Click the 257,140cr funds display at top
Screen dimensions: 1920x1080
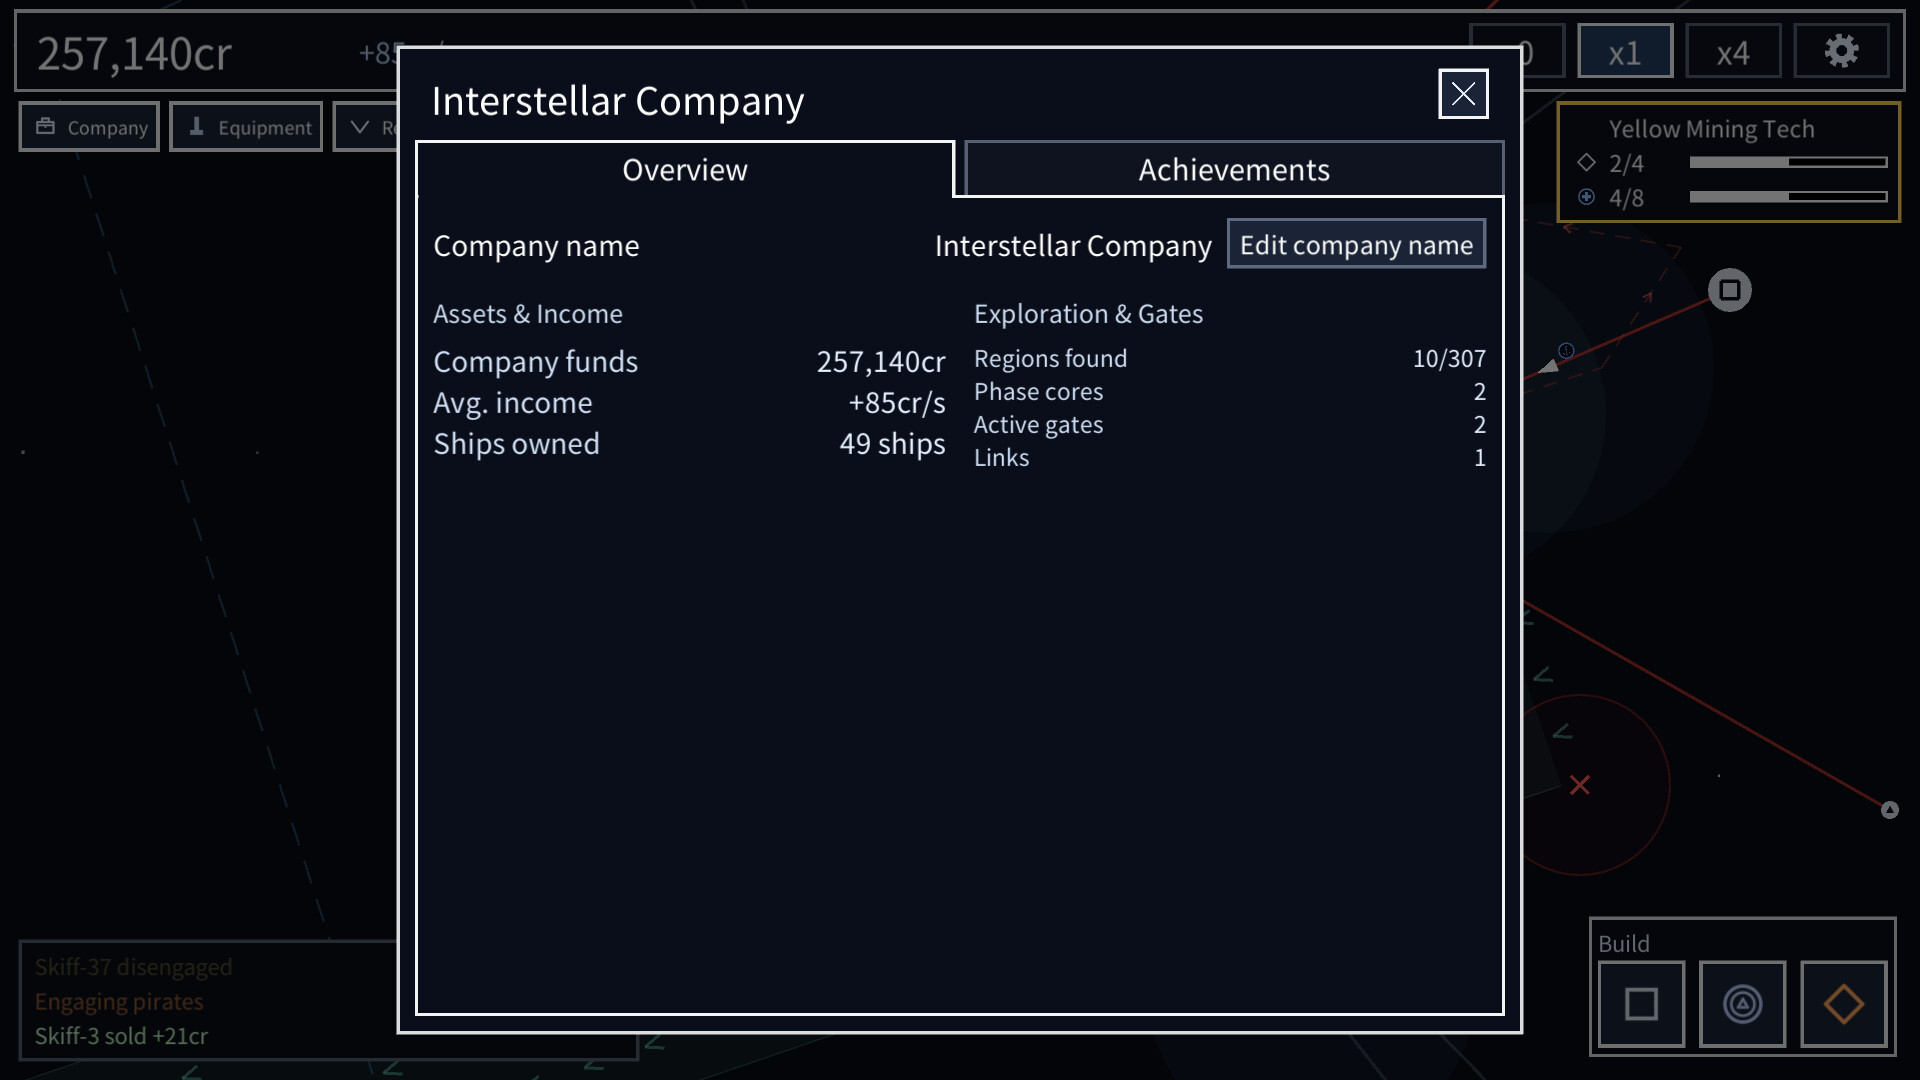[x=134, y=53]
